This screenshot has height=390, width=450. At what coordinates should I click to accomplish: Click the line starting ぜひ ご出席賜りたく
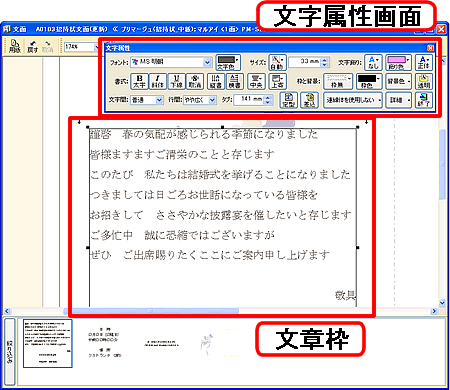209,255
